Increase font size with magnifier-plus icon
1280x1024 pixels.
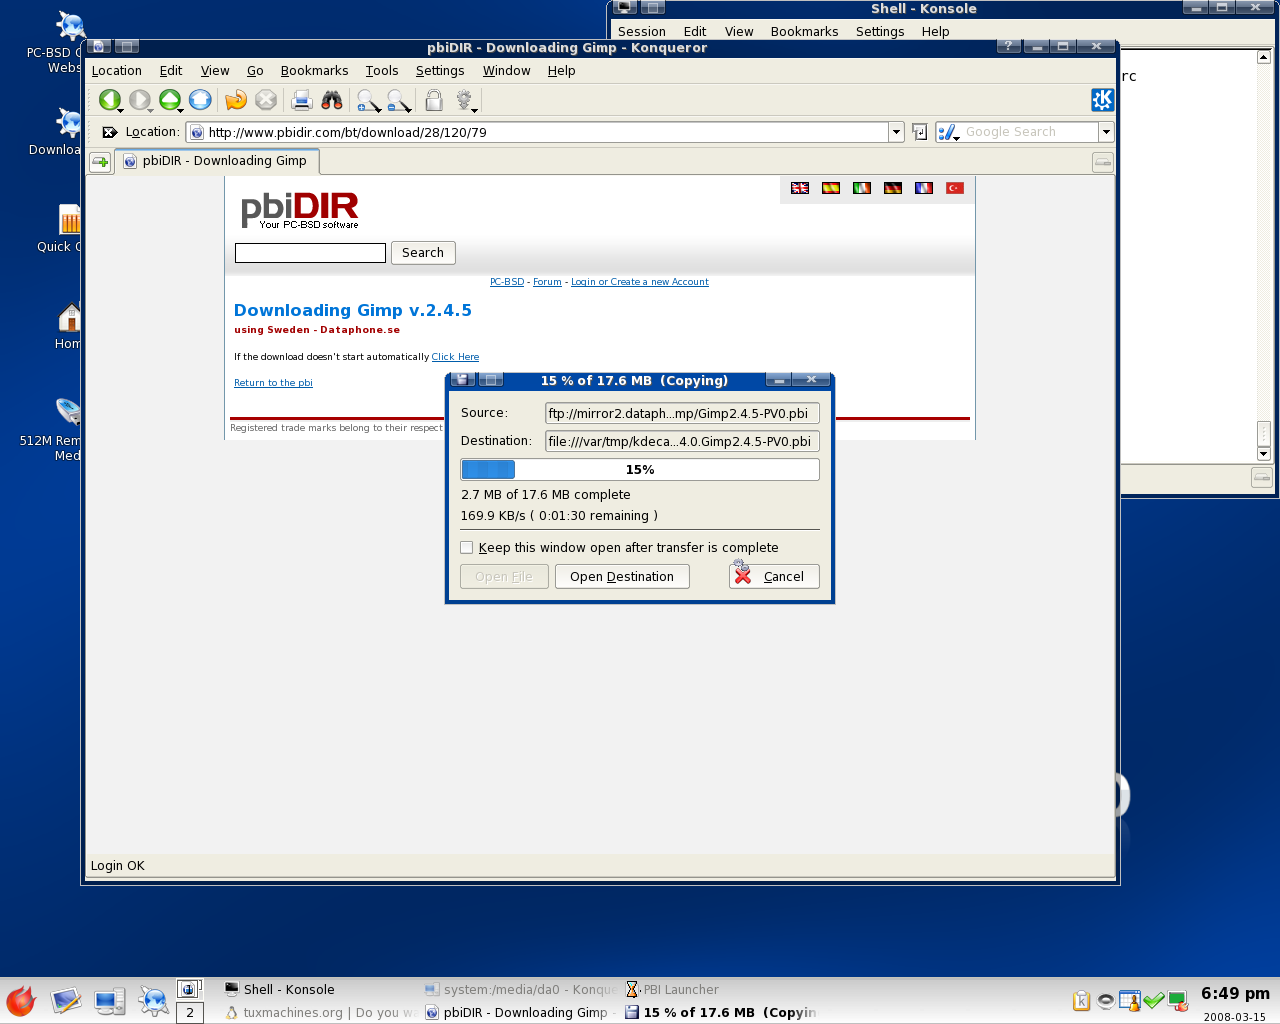click(368, 100)
